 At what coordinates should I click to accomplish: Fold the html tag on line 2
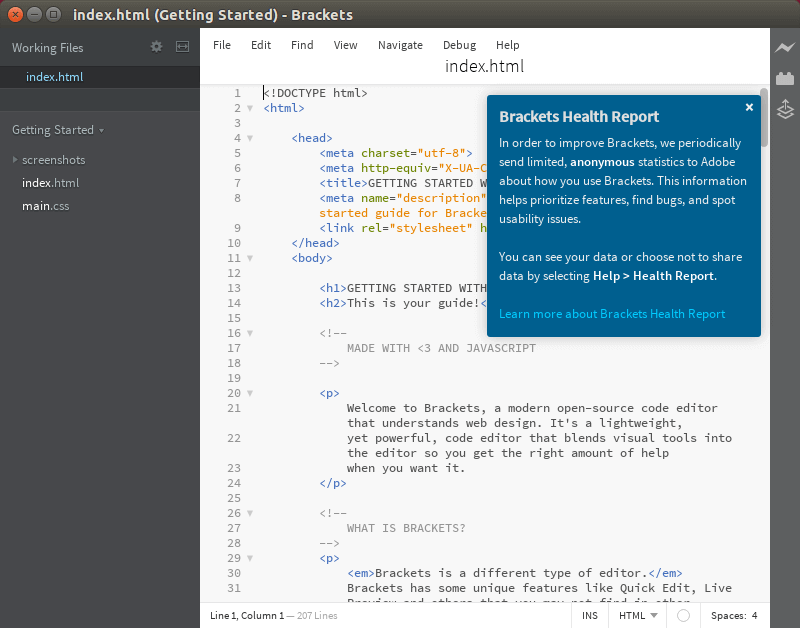click(x=251, y=108)
